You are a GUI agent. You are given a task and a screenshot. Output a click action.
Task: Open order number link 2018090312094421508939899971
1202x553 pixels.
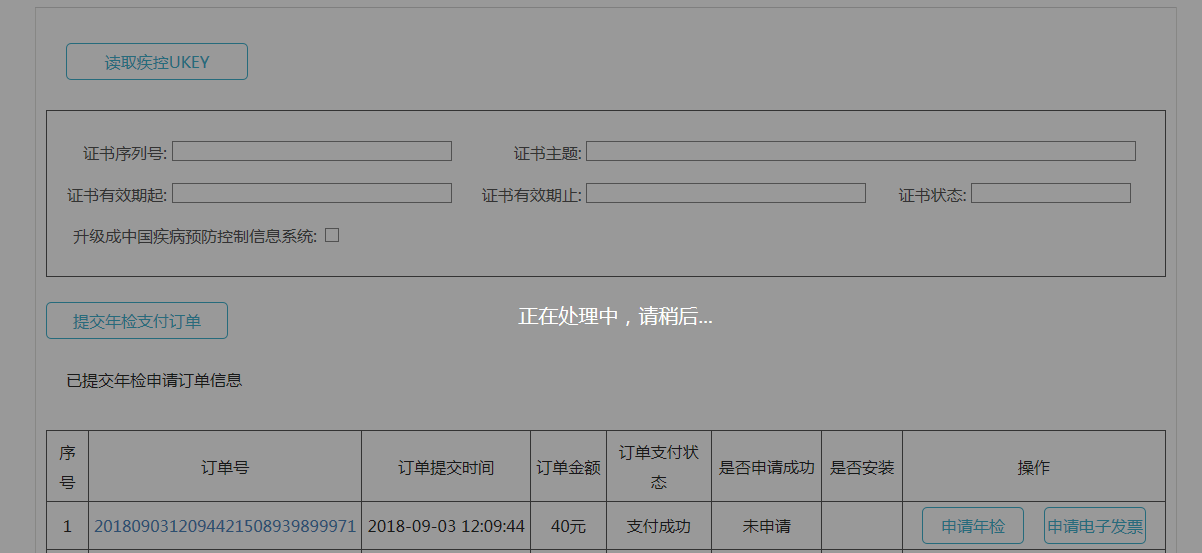(225, 526)
